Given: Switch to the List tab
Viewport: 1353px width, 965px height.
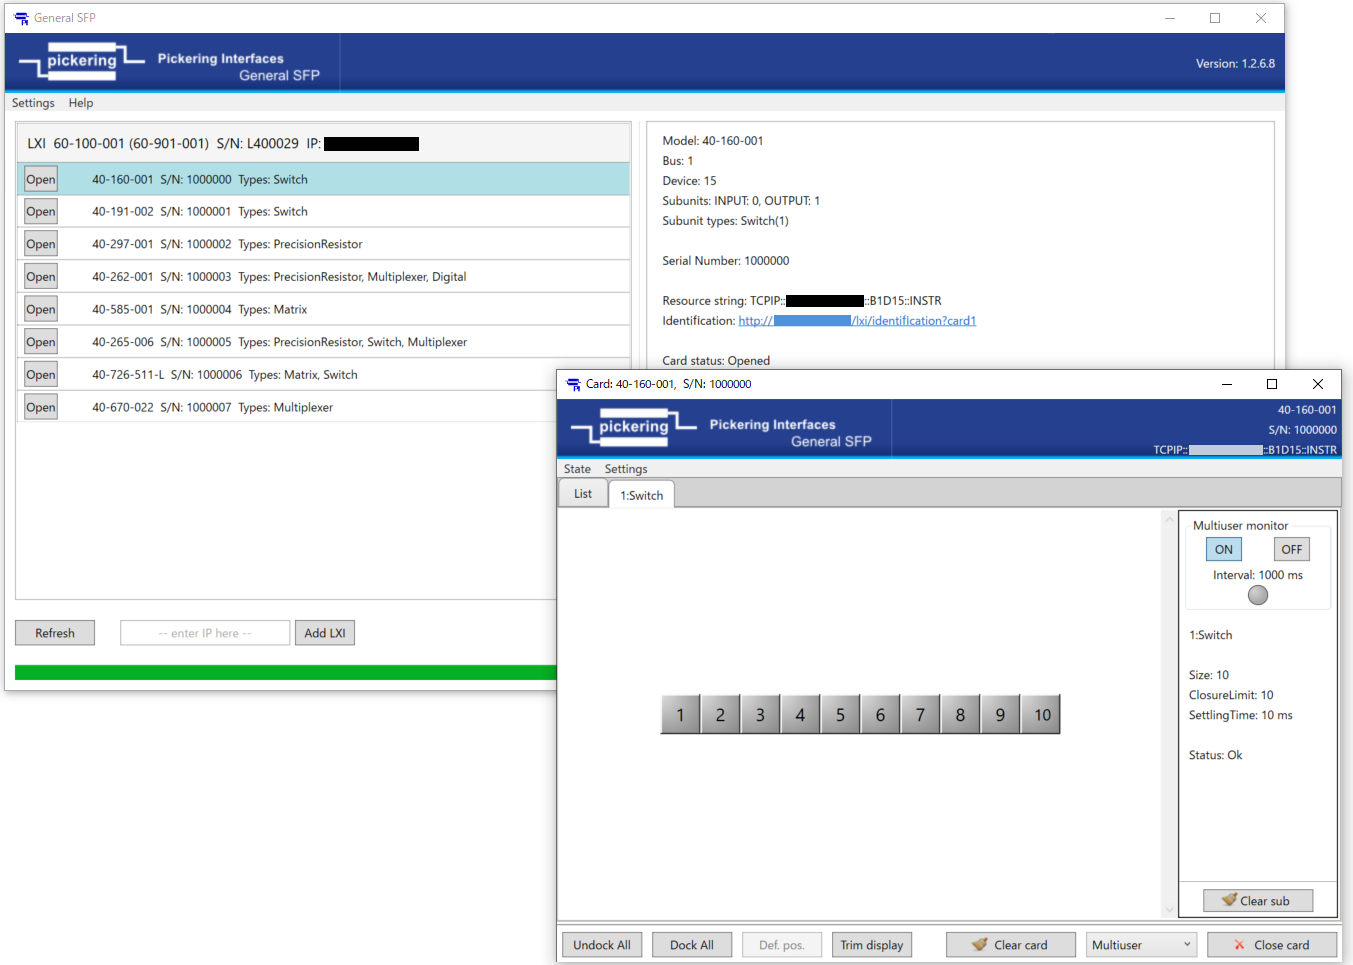Looking at the screenshot, I should tap(583, 494).
